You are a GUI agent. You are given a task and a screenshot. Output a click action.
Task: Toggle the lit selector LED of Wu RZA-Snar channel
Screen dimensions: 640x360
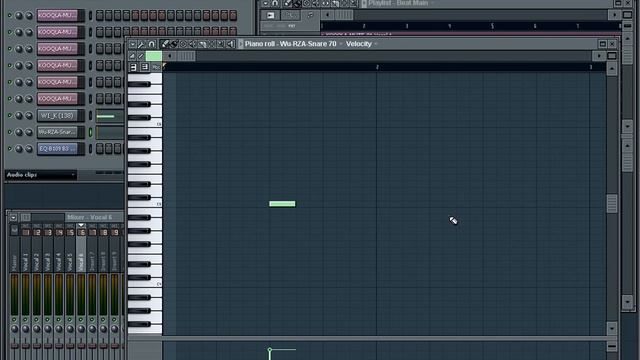tap(90, 132)
